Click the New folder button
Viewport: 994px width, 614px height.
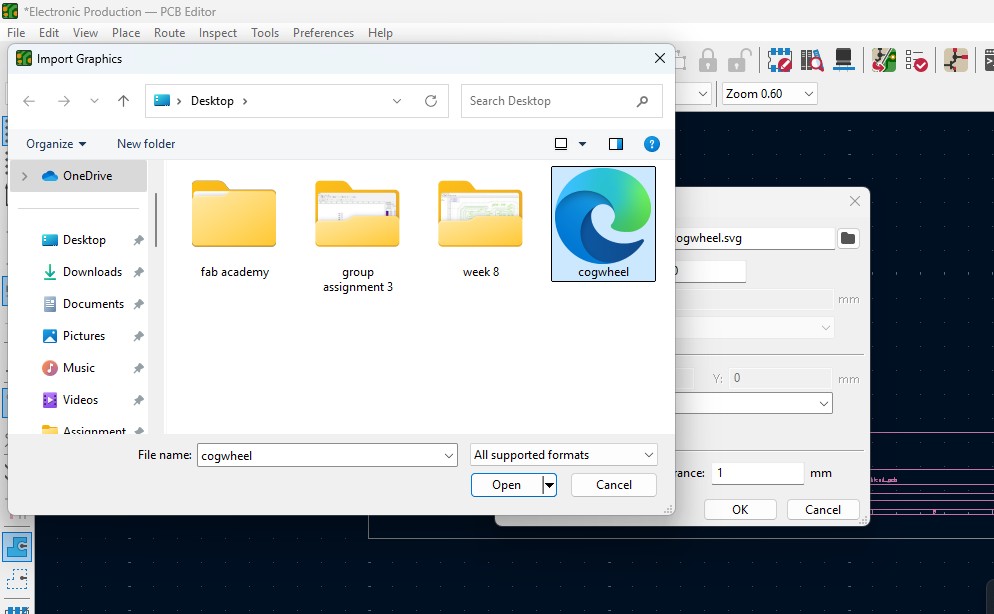coord(146,144)
